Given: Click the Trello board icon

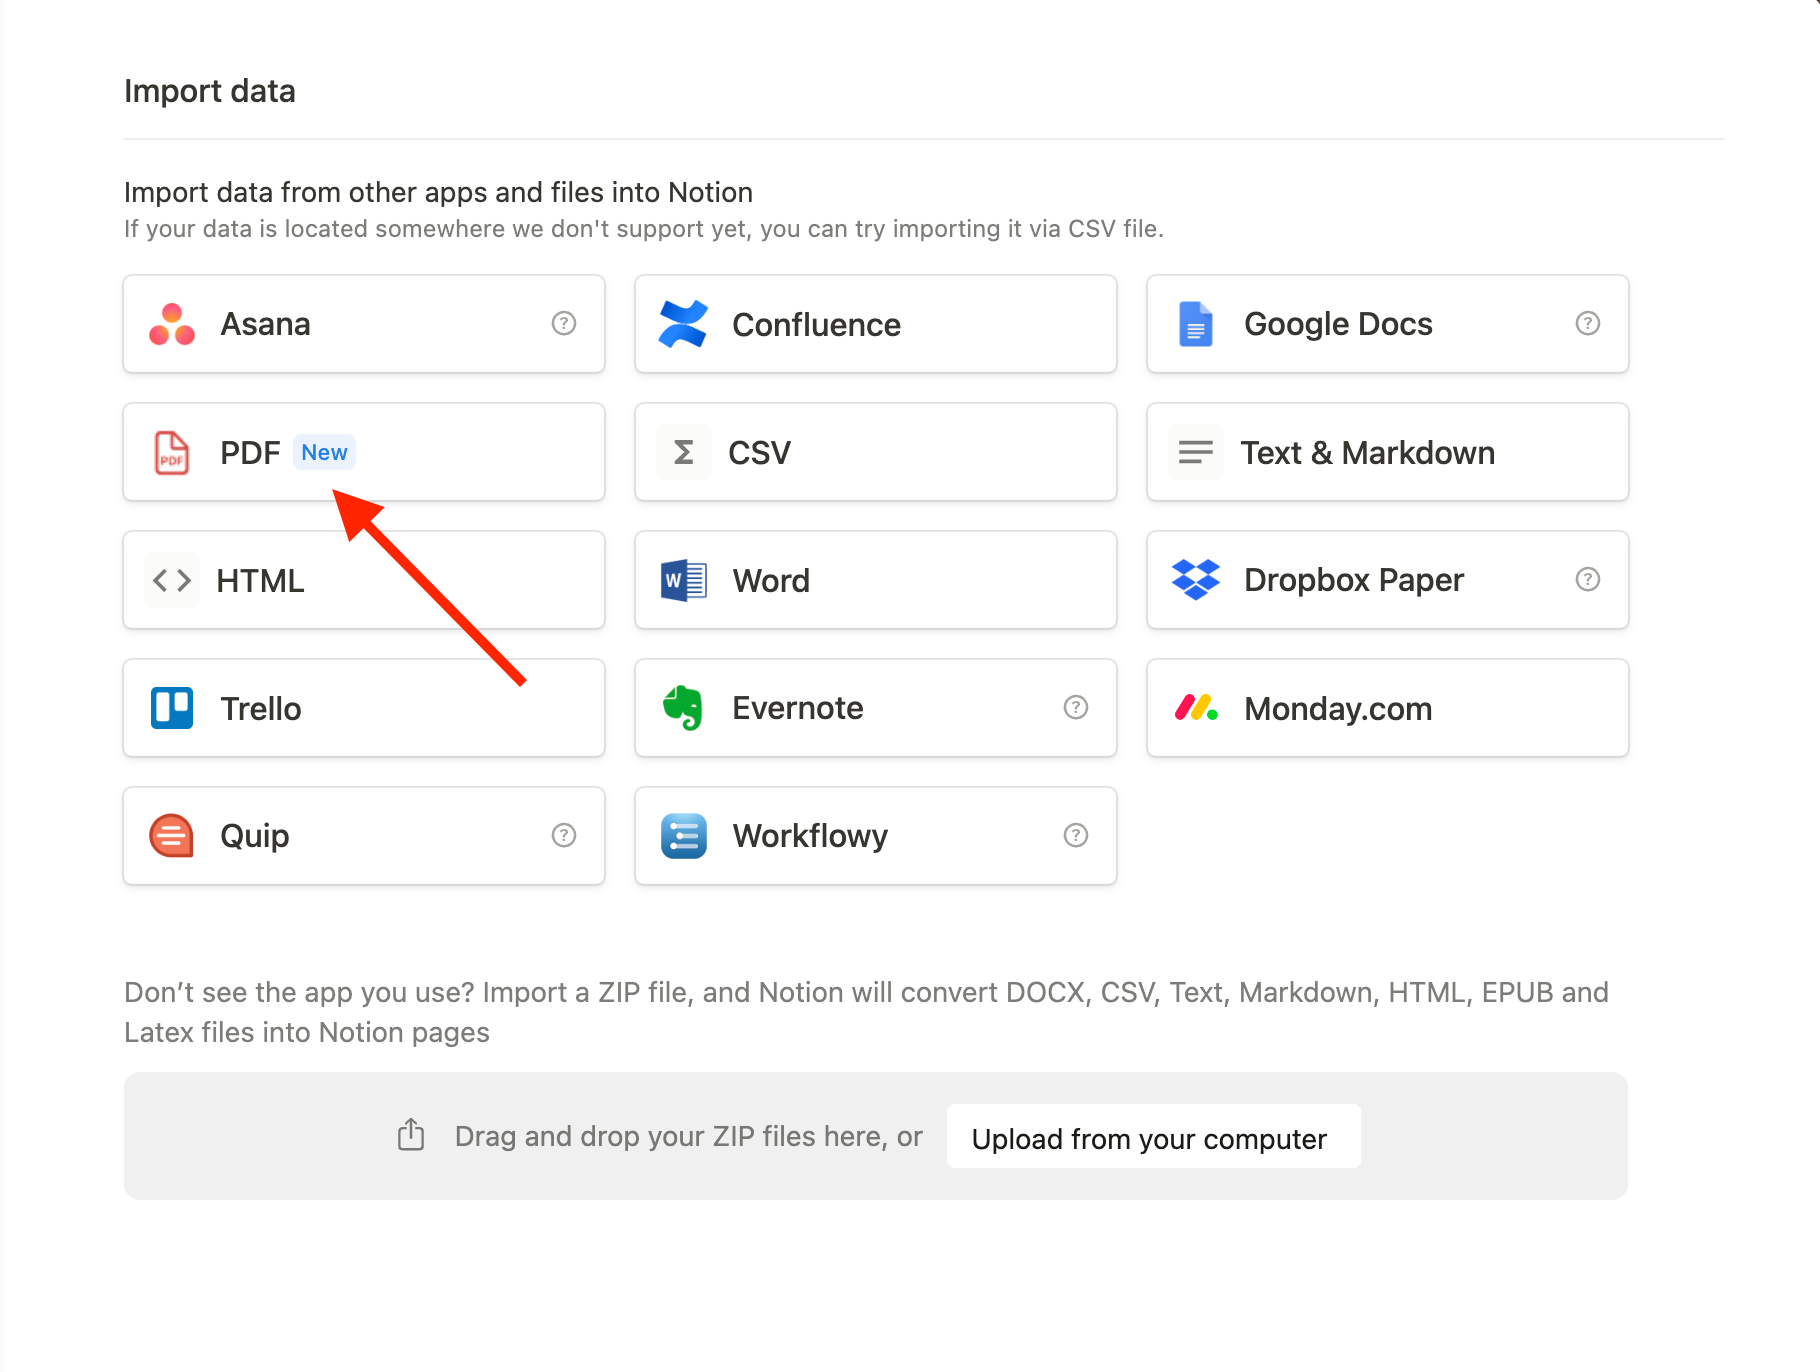Looking at the screenshot, I should coord(172,708).
